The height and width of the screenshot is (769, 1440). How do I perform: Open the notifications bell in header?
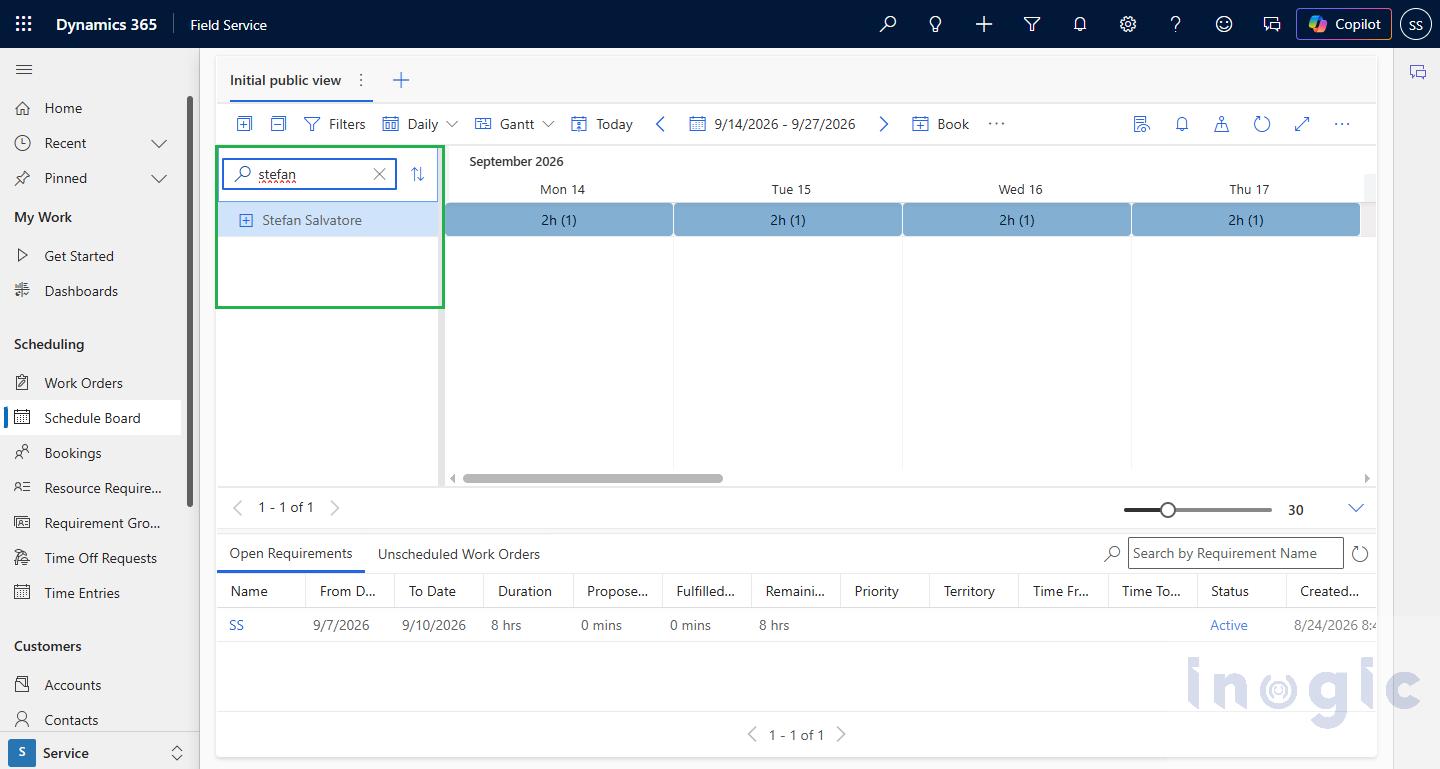[1080, 24]
